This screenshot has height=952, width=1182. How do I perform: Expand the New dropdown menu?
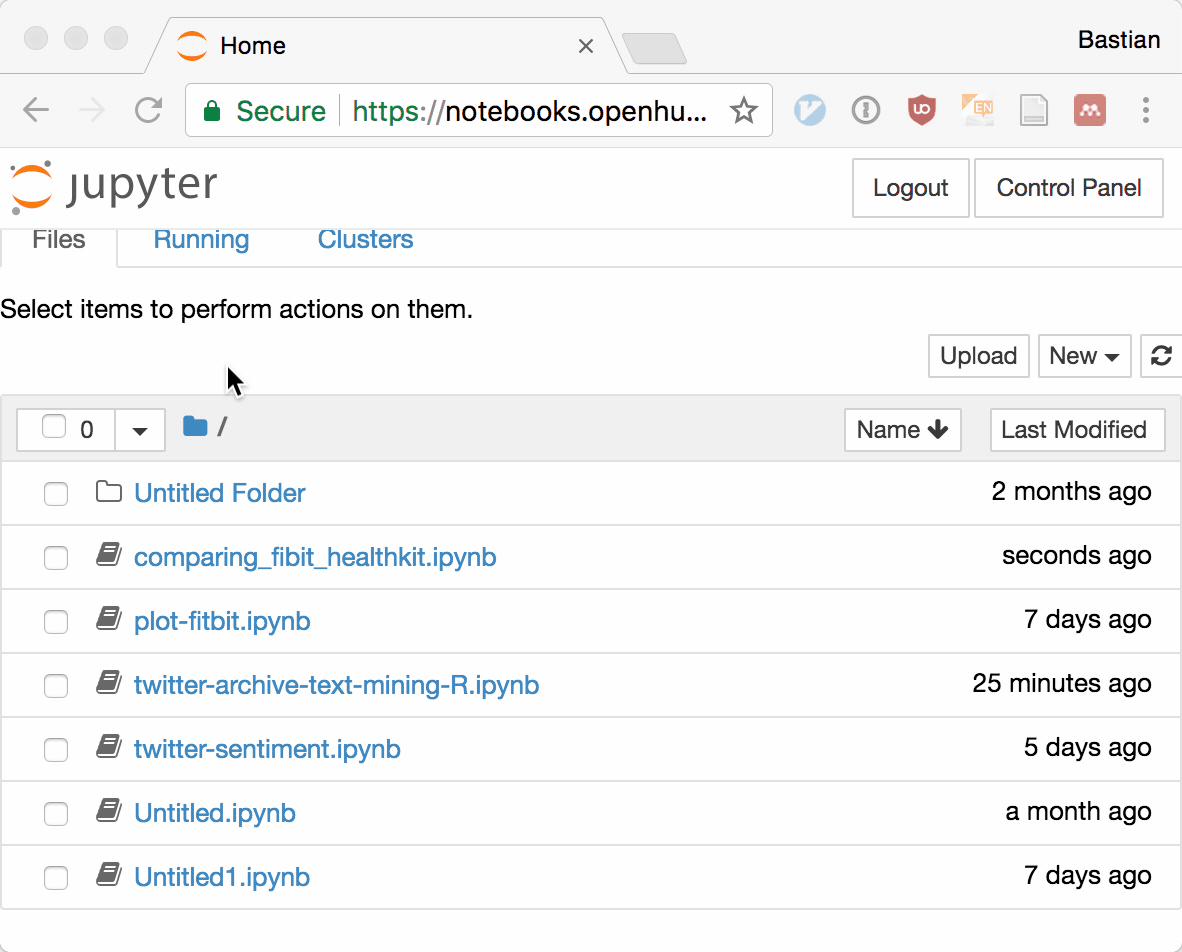click(x=1084, y=356)
